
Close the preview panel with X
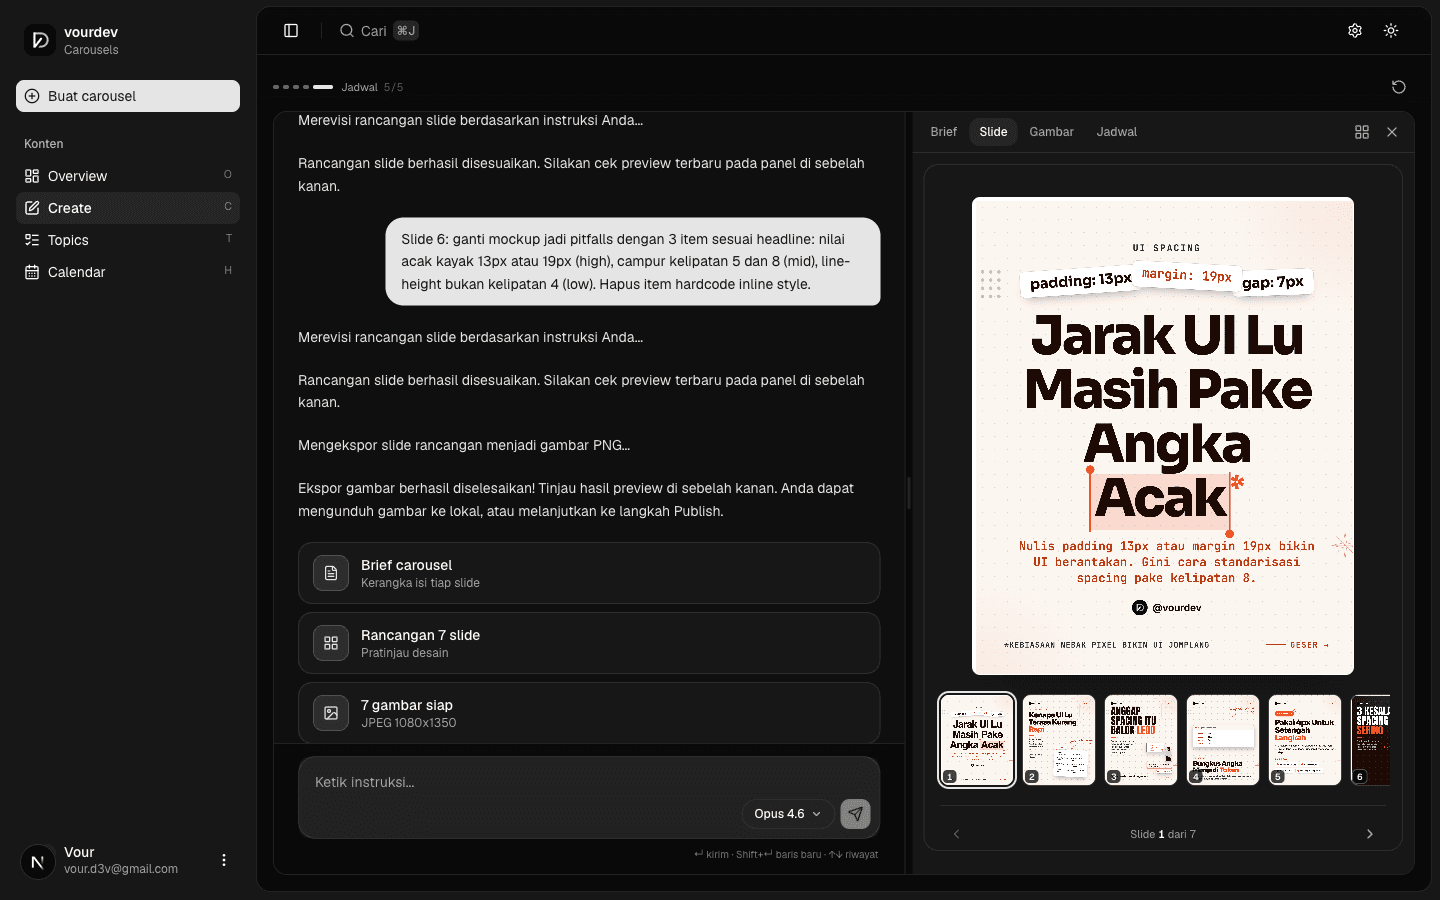1392,132
